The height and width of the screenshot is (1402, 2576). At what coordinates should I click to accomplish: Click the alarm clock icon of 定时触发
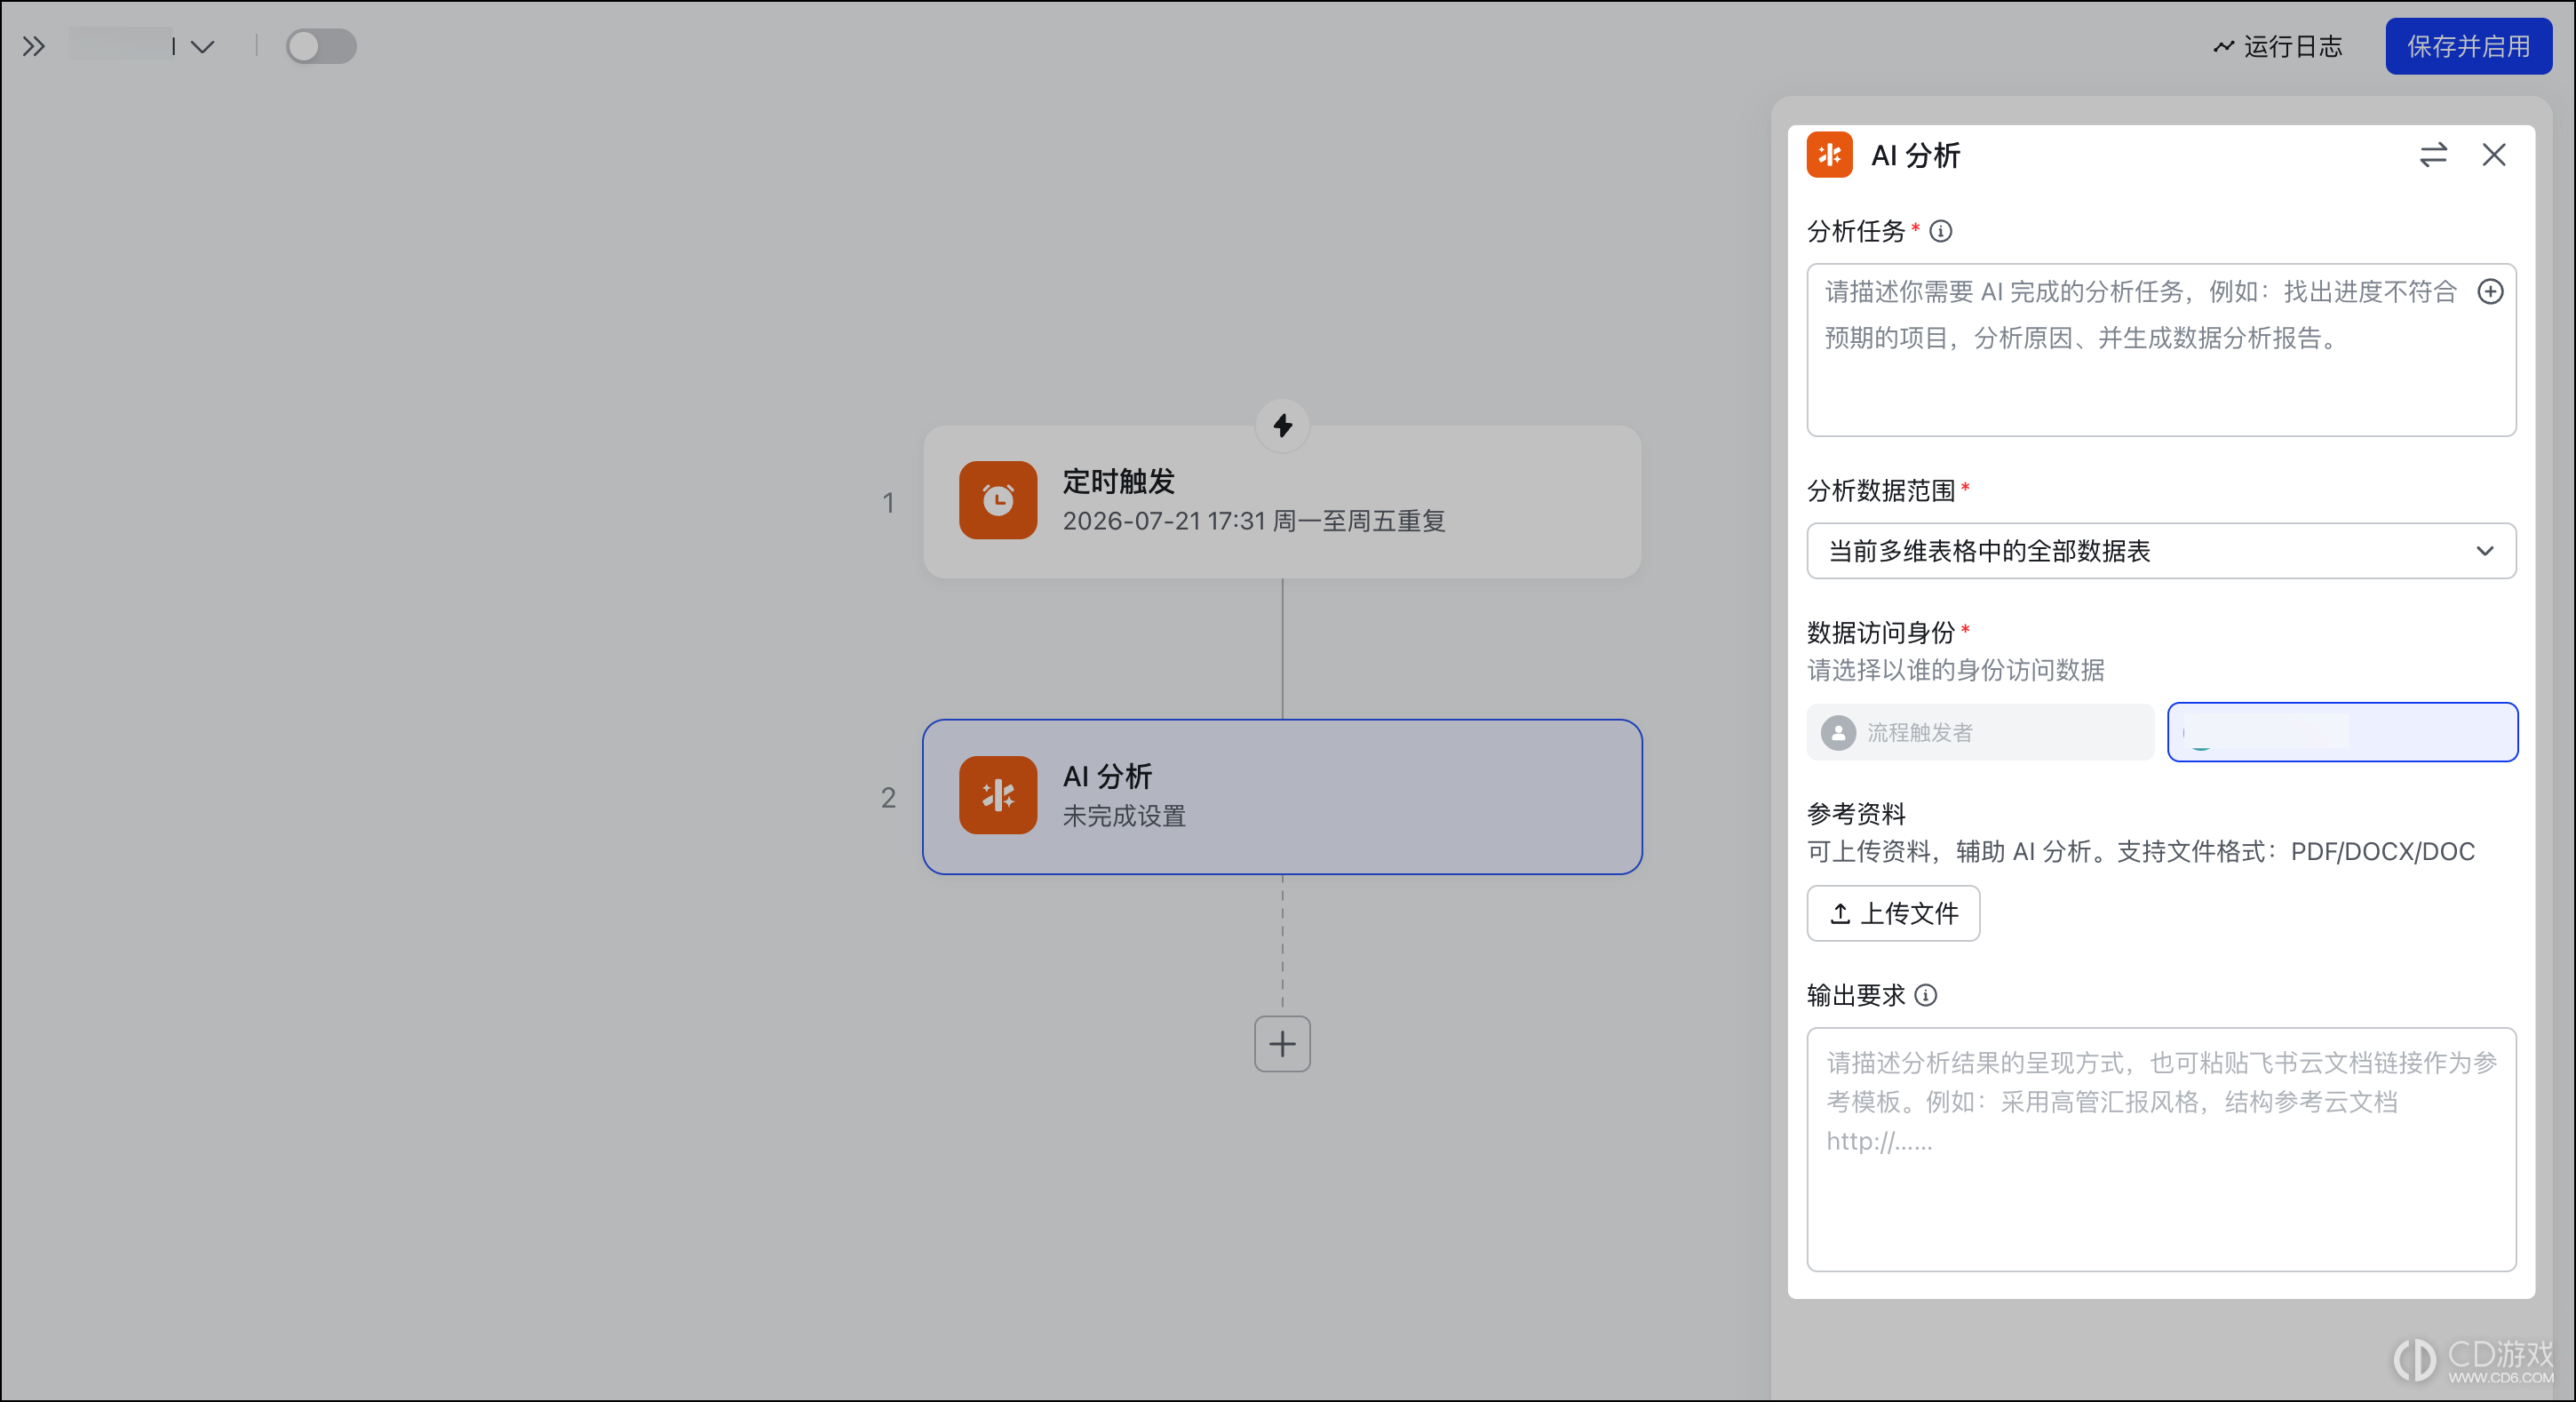(x=998, y=500)
